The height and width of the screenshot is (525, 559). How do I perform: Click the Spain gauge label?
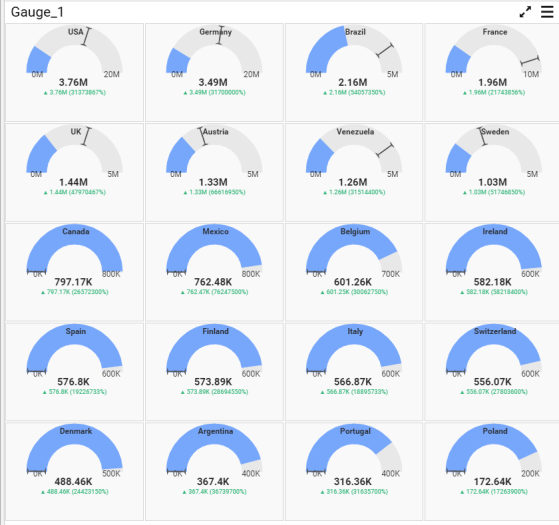(x=76, y=331)
